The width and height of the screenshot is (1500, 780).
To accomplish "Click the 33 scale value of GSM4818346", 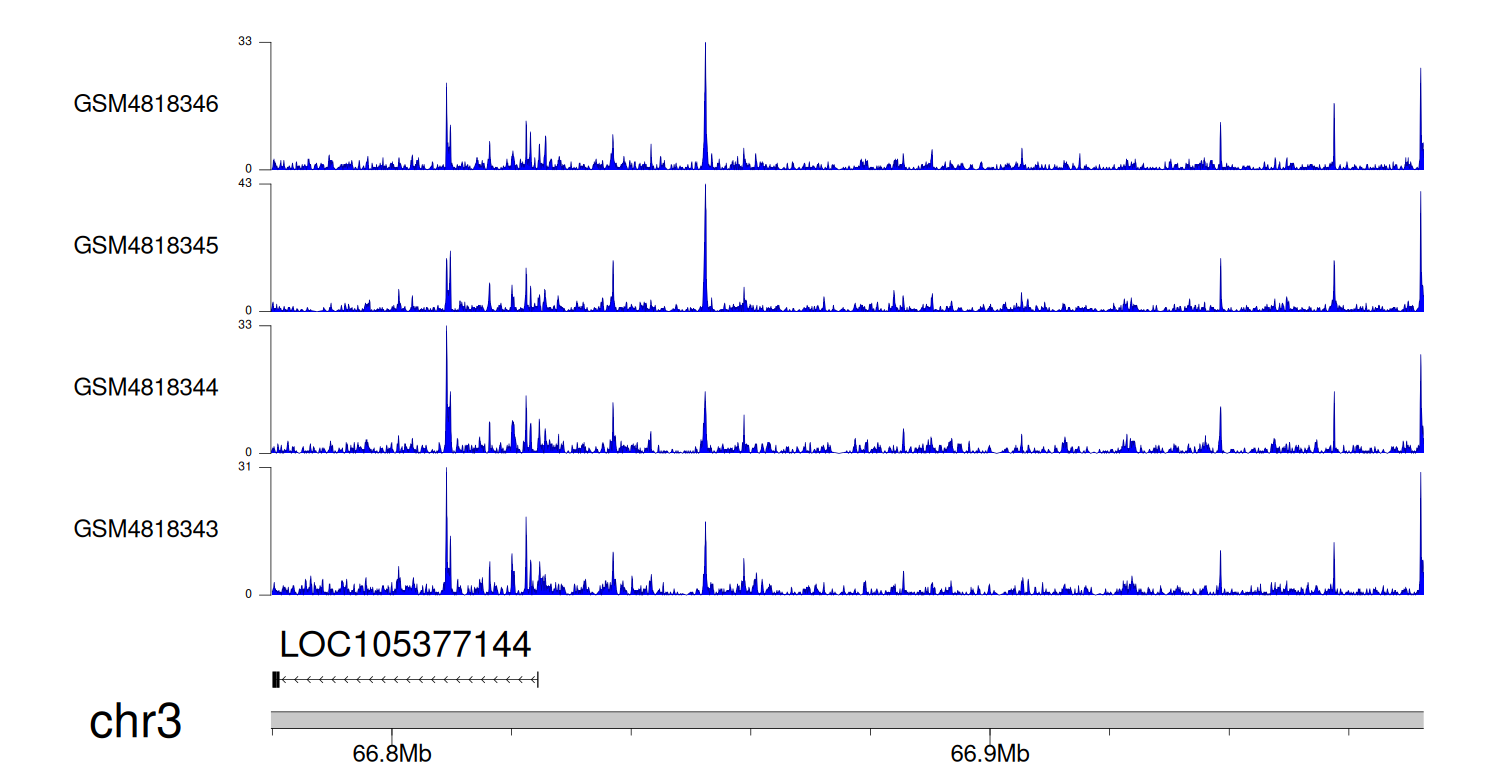I will click(245, 42).
